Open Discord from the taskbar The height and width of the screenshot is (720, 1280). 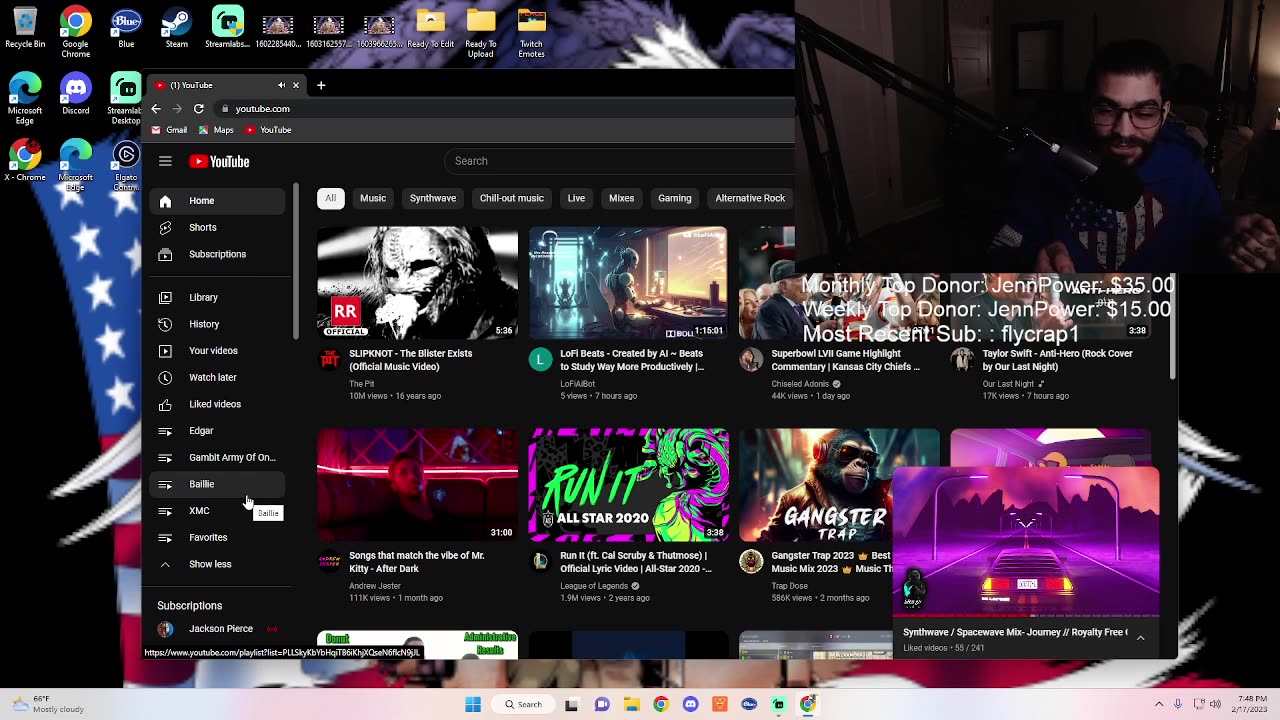click(x=690, y=704)
